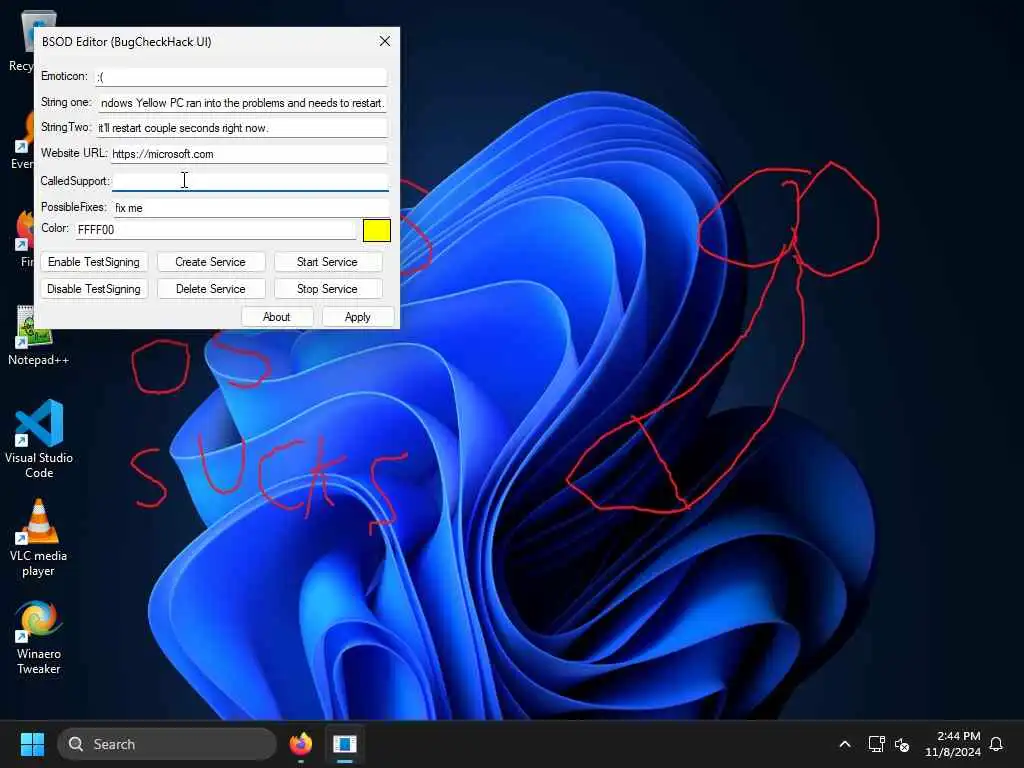
Task: Click the Website URL field
Action: pos(249,154)
